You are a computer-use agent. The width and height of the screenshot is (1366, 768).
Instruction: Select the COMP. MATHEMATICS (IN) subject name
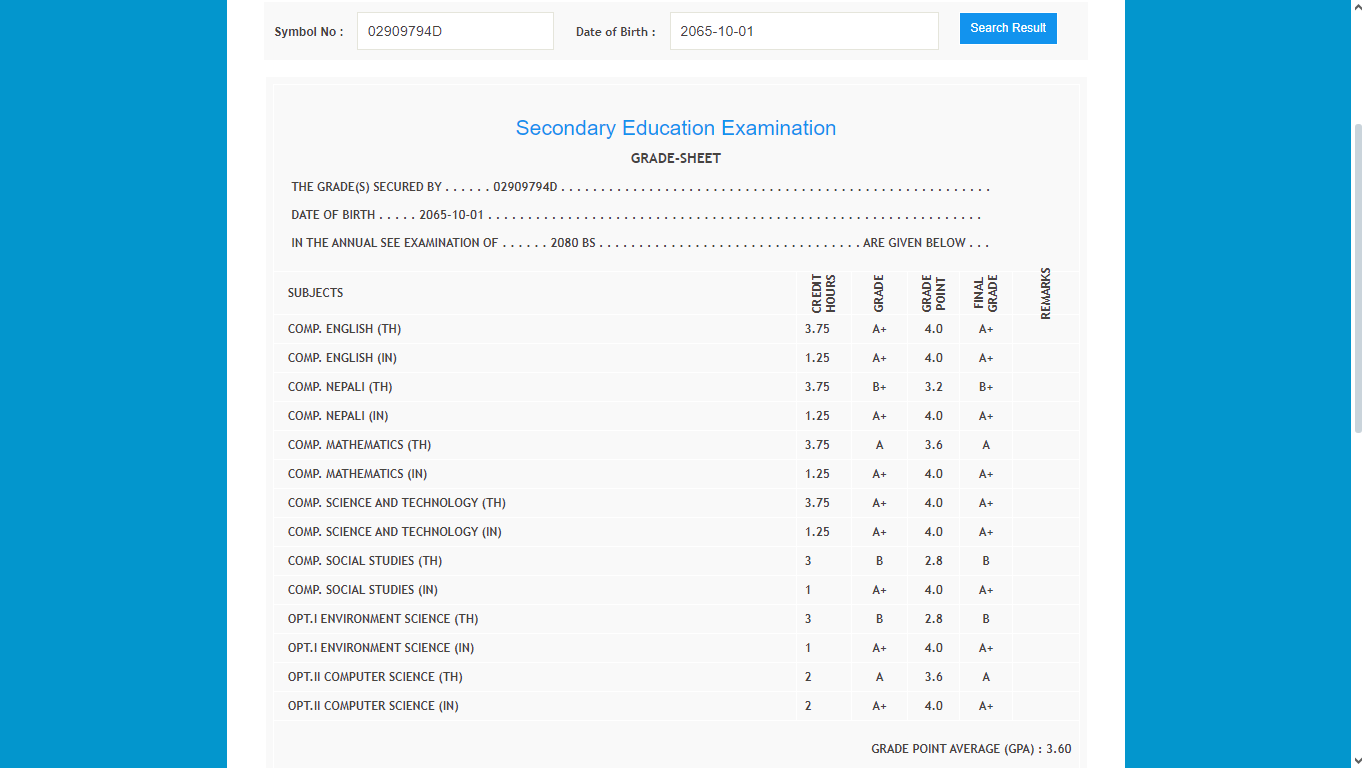[x=357, y=474]
